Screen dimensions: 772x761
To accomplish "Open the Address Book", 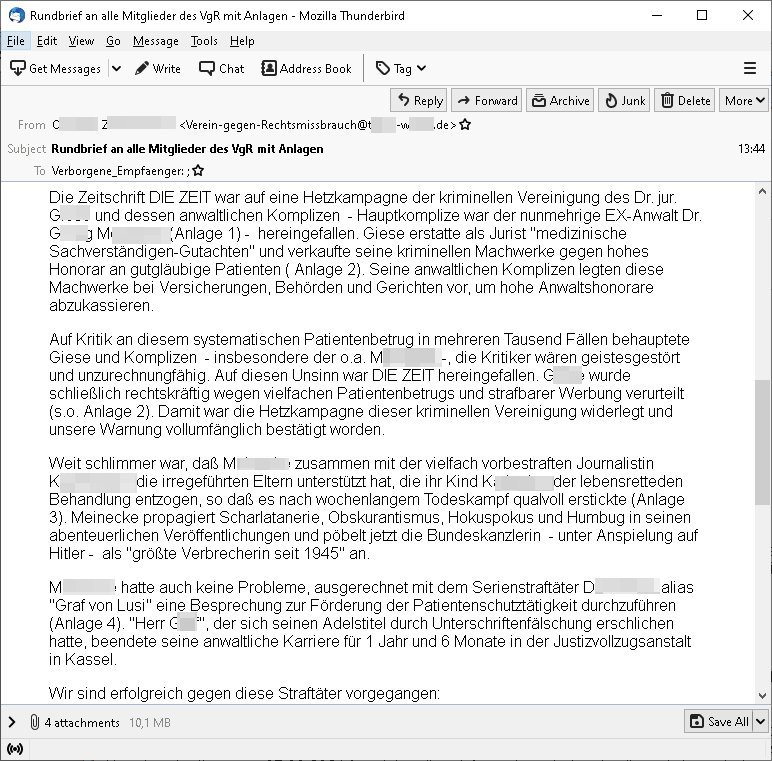I will (306, 68).
